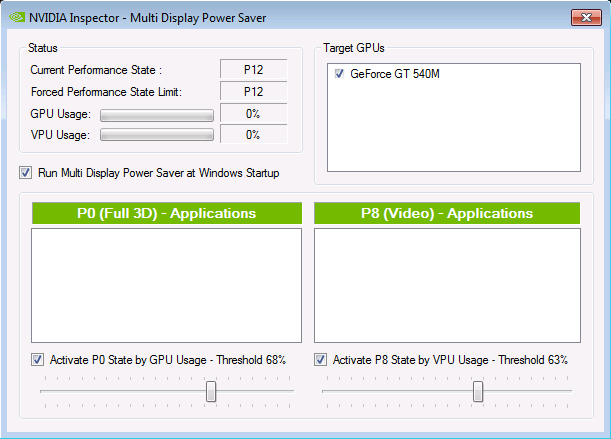Click the GPU Usage 0% value field
The width and height of the screenshot is (611, 439).
coord(254,113)
